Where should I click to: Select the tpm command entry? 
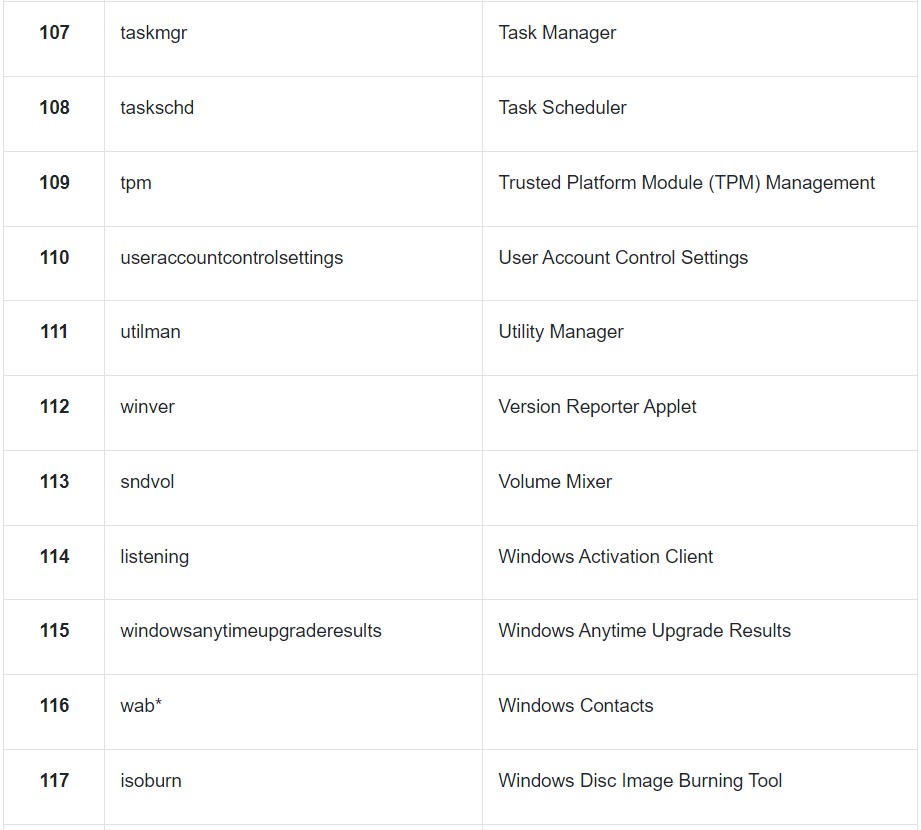pos(136,183)
